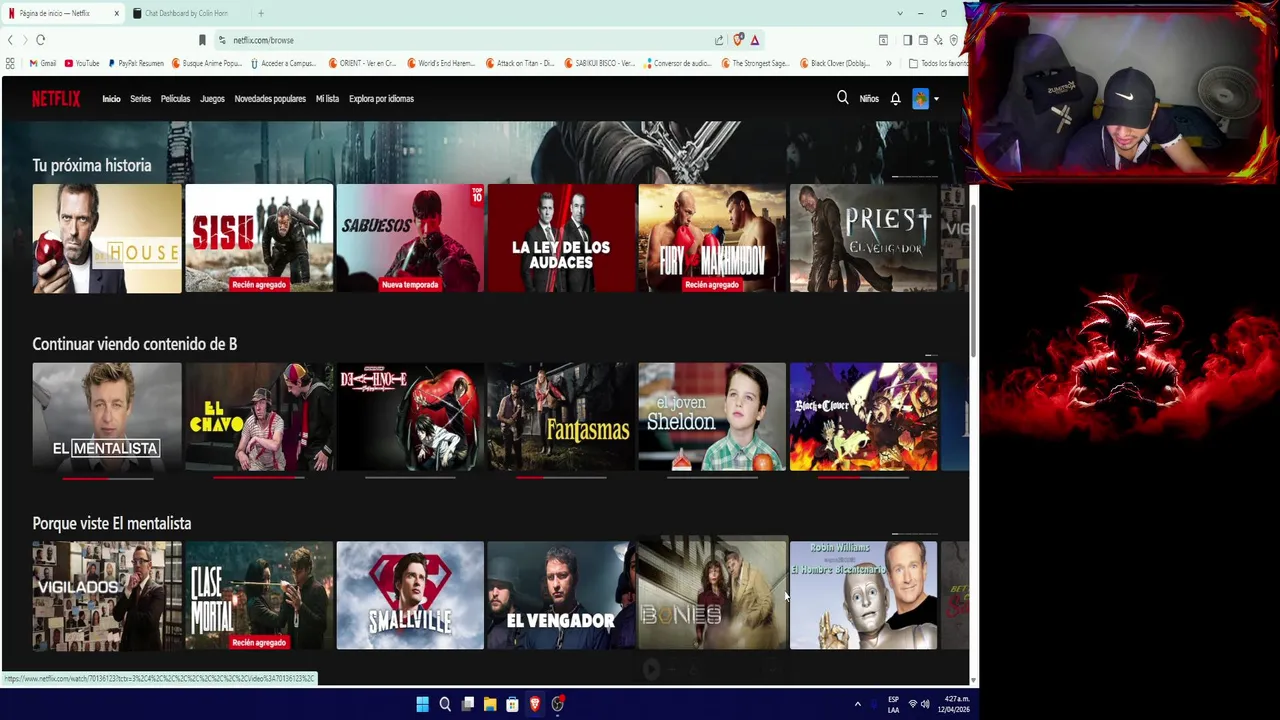
Task: Continue watching Fantasmas
Action: coord(561,416)
